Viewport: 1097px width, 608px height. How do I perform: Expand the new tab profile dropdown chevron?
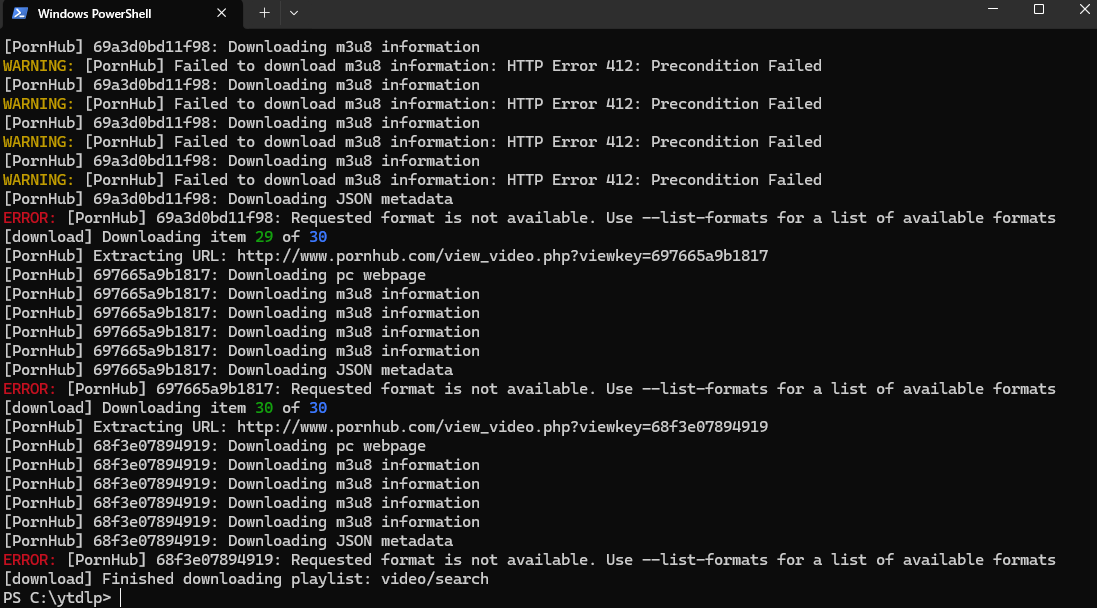[x=294, y=13]
